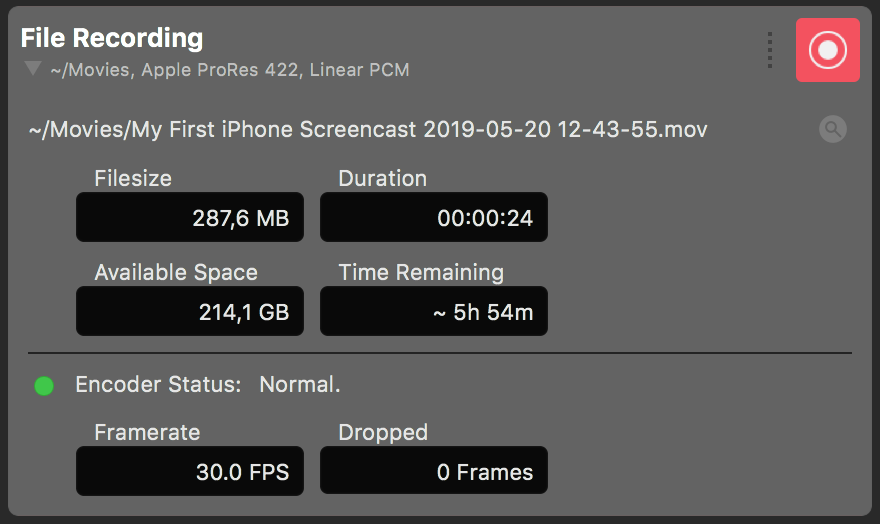Image resolution: width=880 pixels, height=524 pixels.
Task: Click the red record button
Action: [827, 50]
